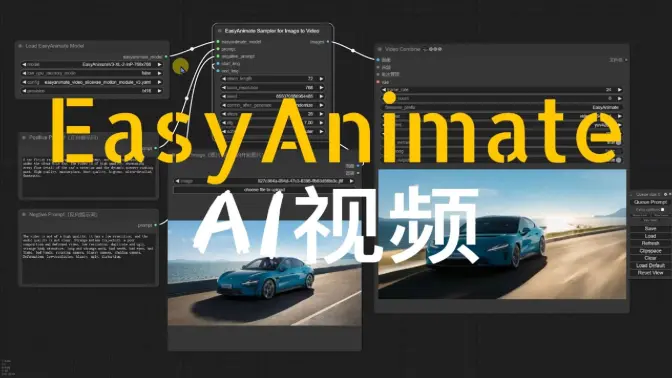Screen dimensions: 672x378
Task: Collapse the Negative Prompt node via its dot
Action: coord(24,214)
